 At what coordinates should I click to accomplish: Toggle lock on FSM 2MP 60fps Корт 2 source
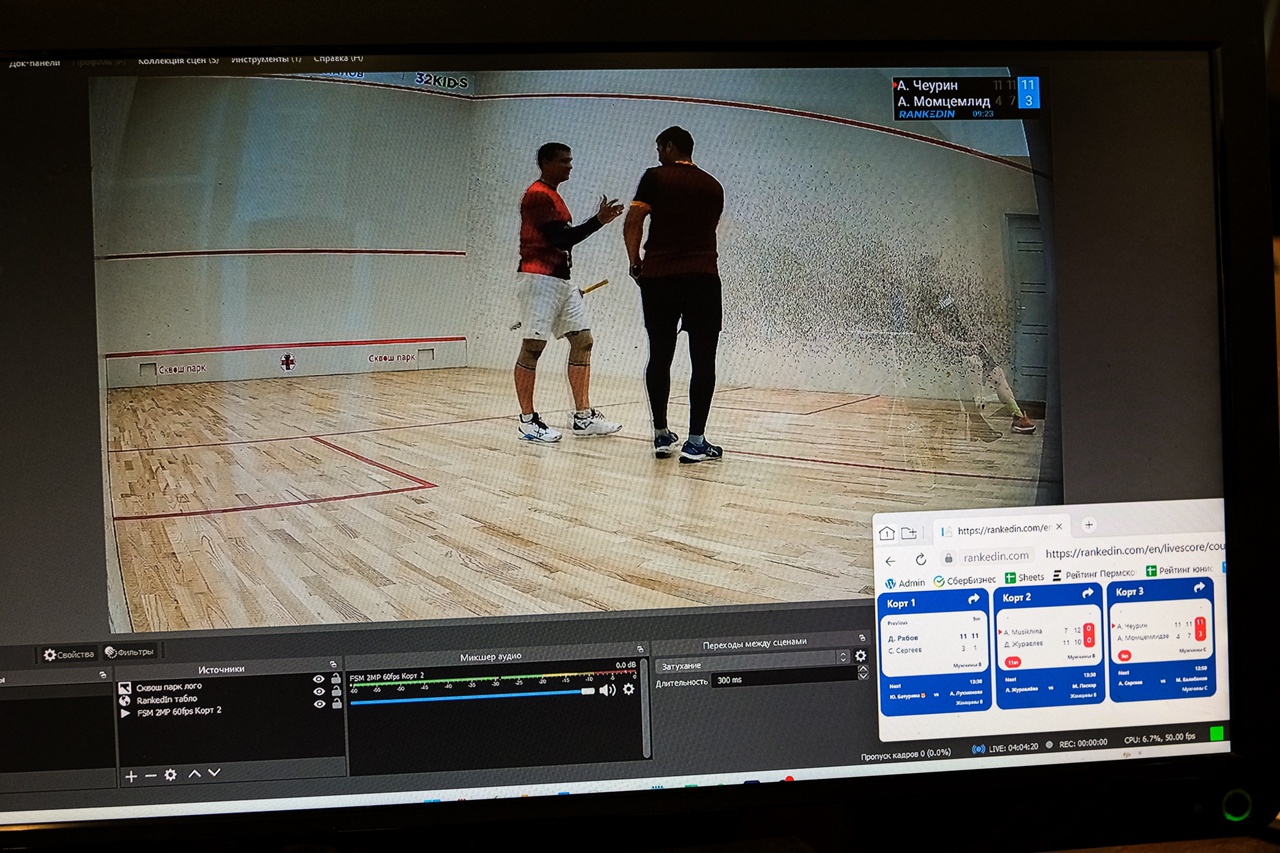pyautogui.click(x=336, y=703)
